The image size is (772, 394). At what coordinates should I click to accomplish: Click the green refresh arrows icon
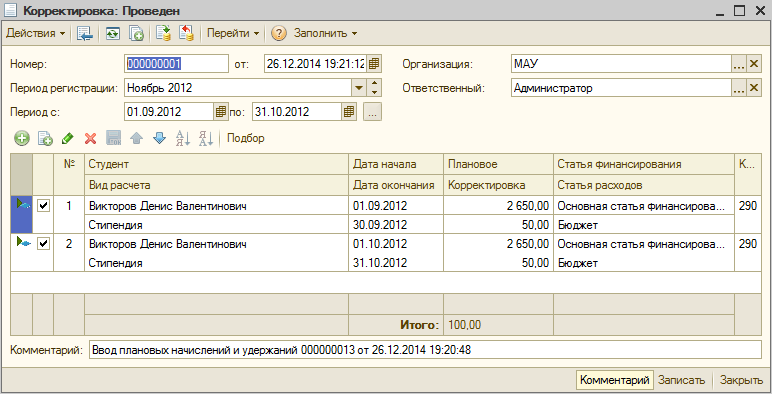[113, 33]
